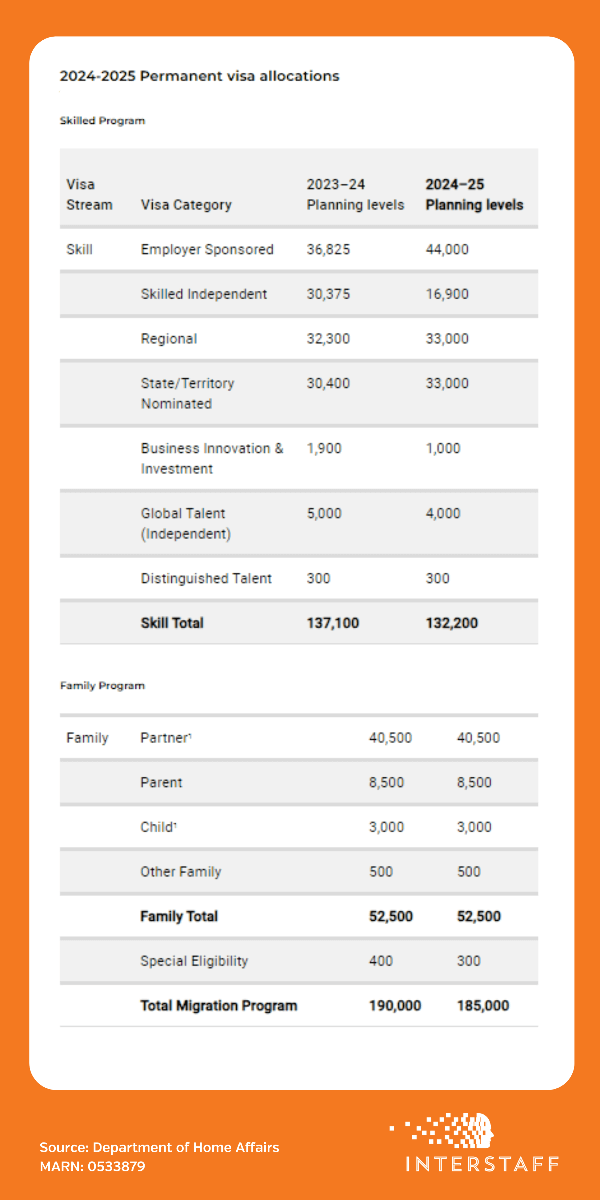This screenshot has width=600, height=1200.
Task: Click the 2024–25 Planning levels column header
Action: click(x=474, y=194)
